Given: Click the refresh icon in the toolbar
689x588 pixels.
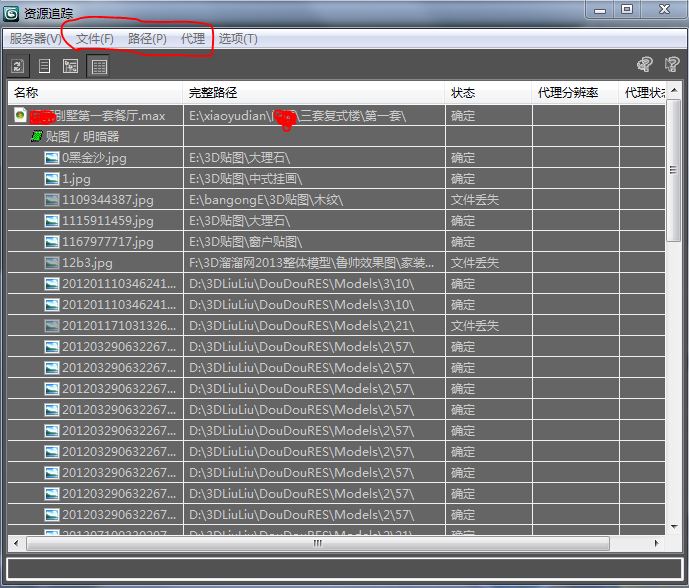Looking at the screenshot, I should 18,66.
